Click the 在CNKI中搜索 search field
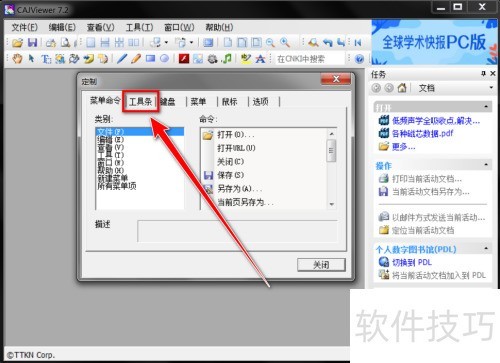This screenshot has height=363, width=500. [x=309, y=59]
